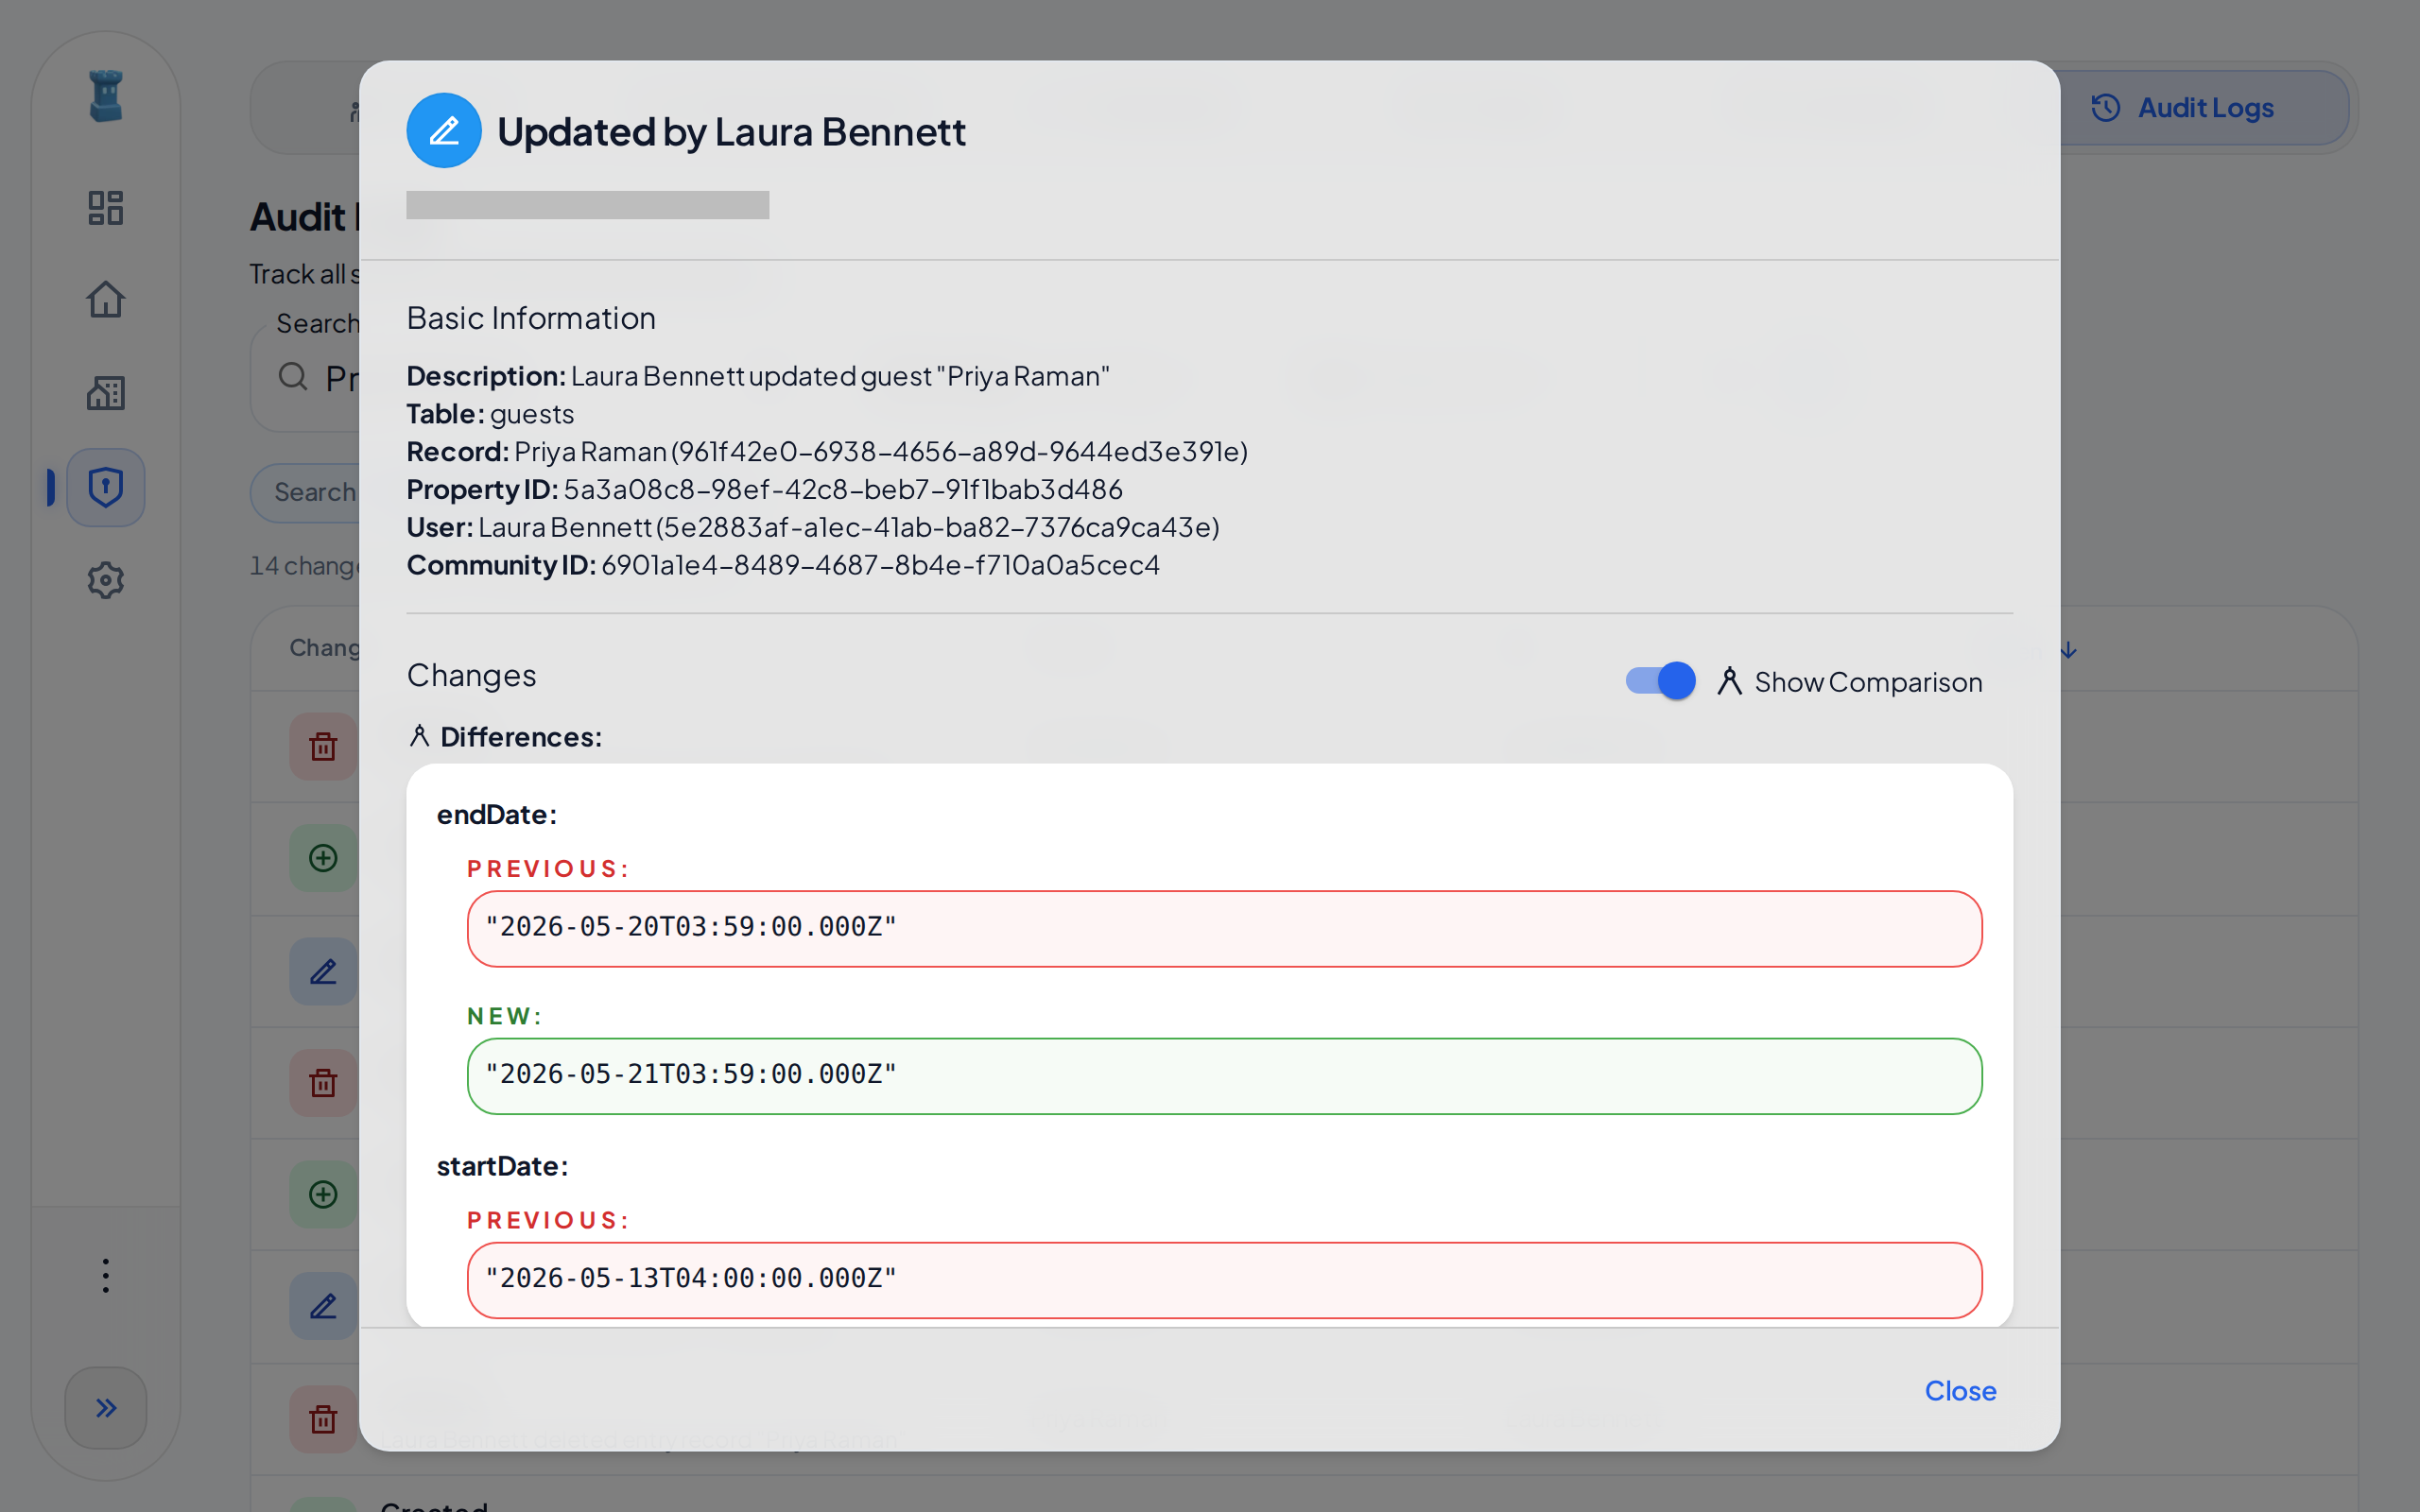Click the compass icon beside Show Comparison
The image size is (2420, 1512).
coord(1729,681)
